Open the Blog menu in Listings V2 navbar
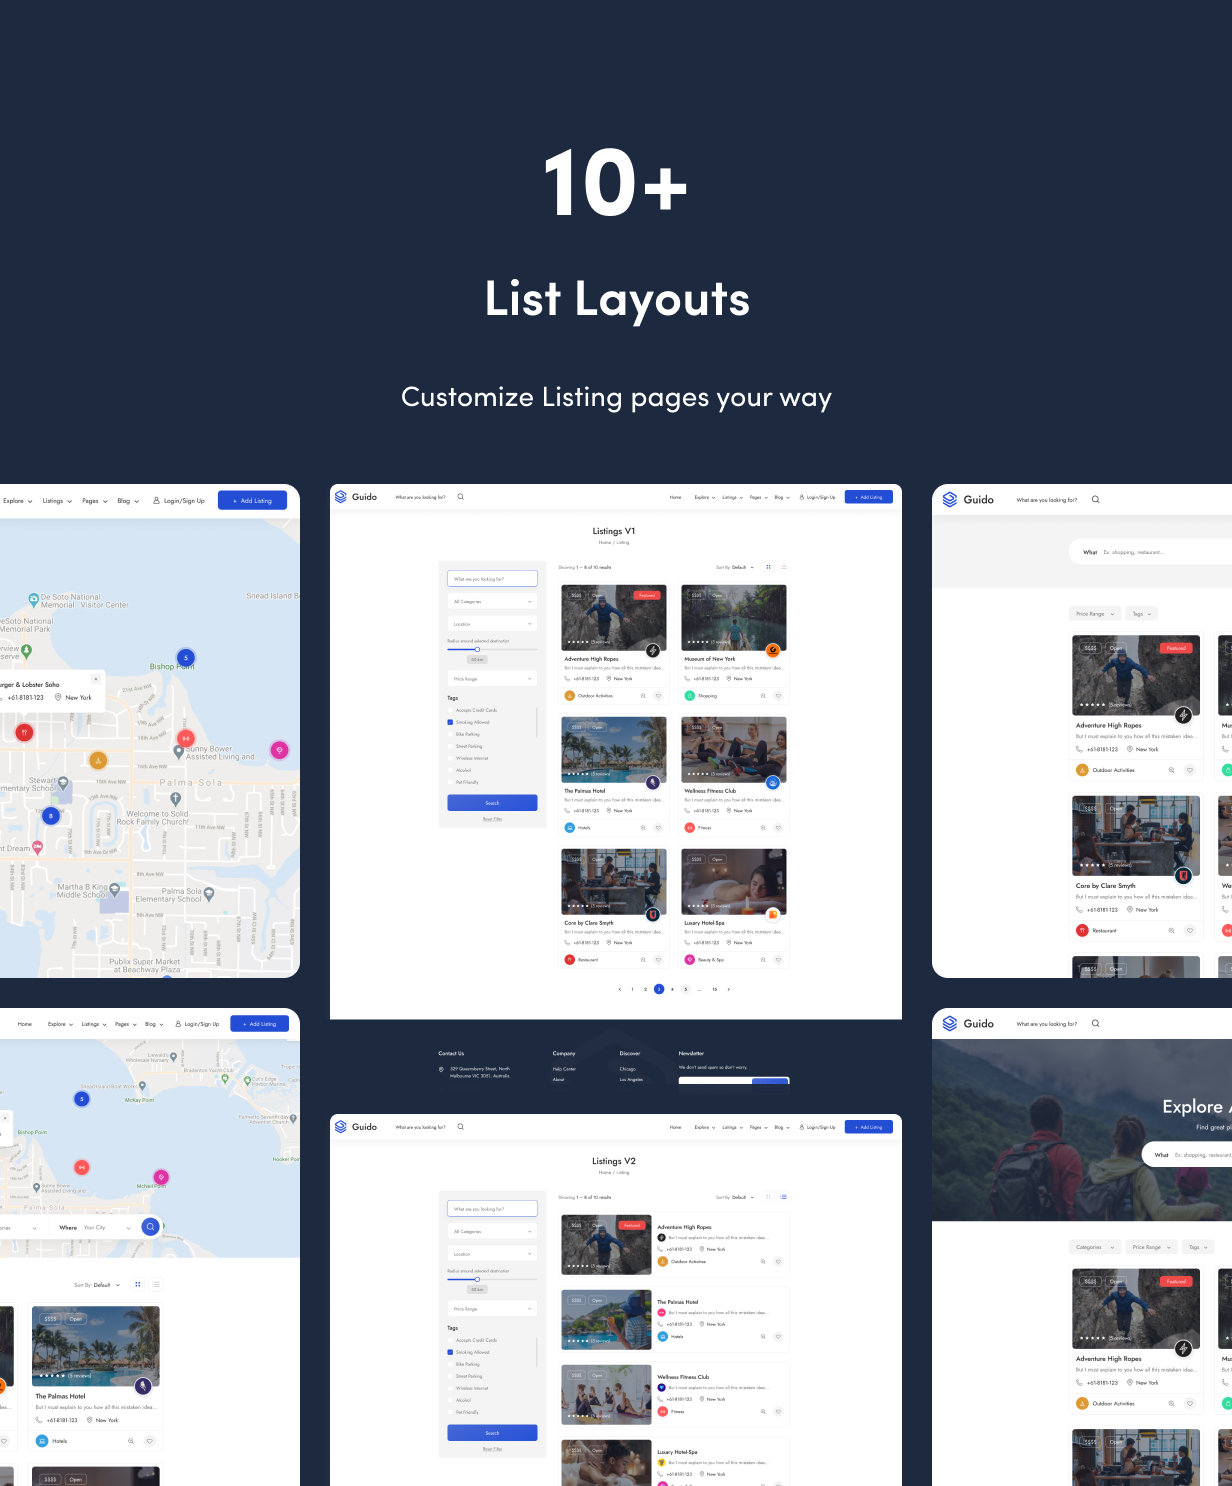Screen dimensions: 1232x1486 tap(780, 1127)
